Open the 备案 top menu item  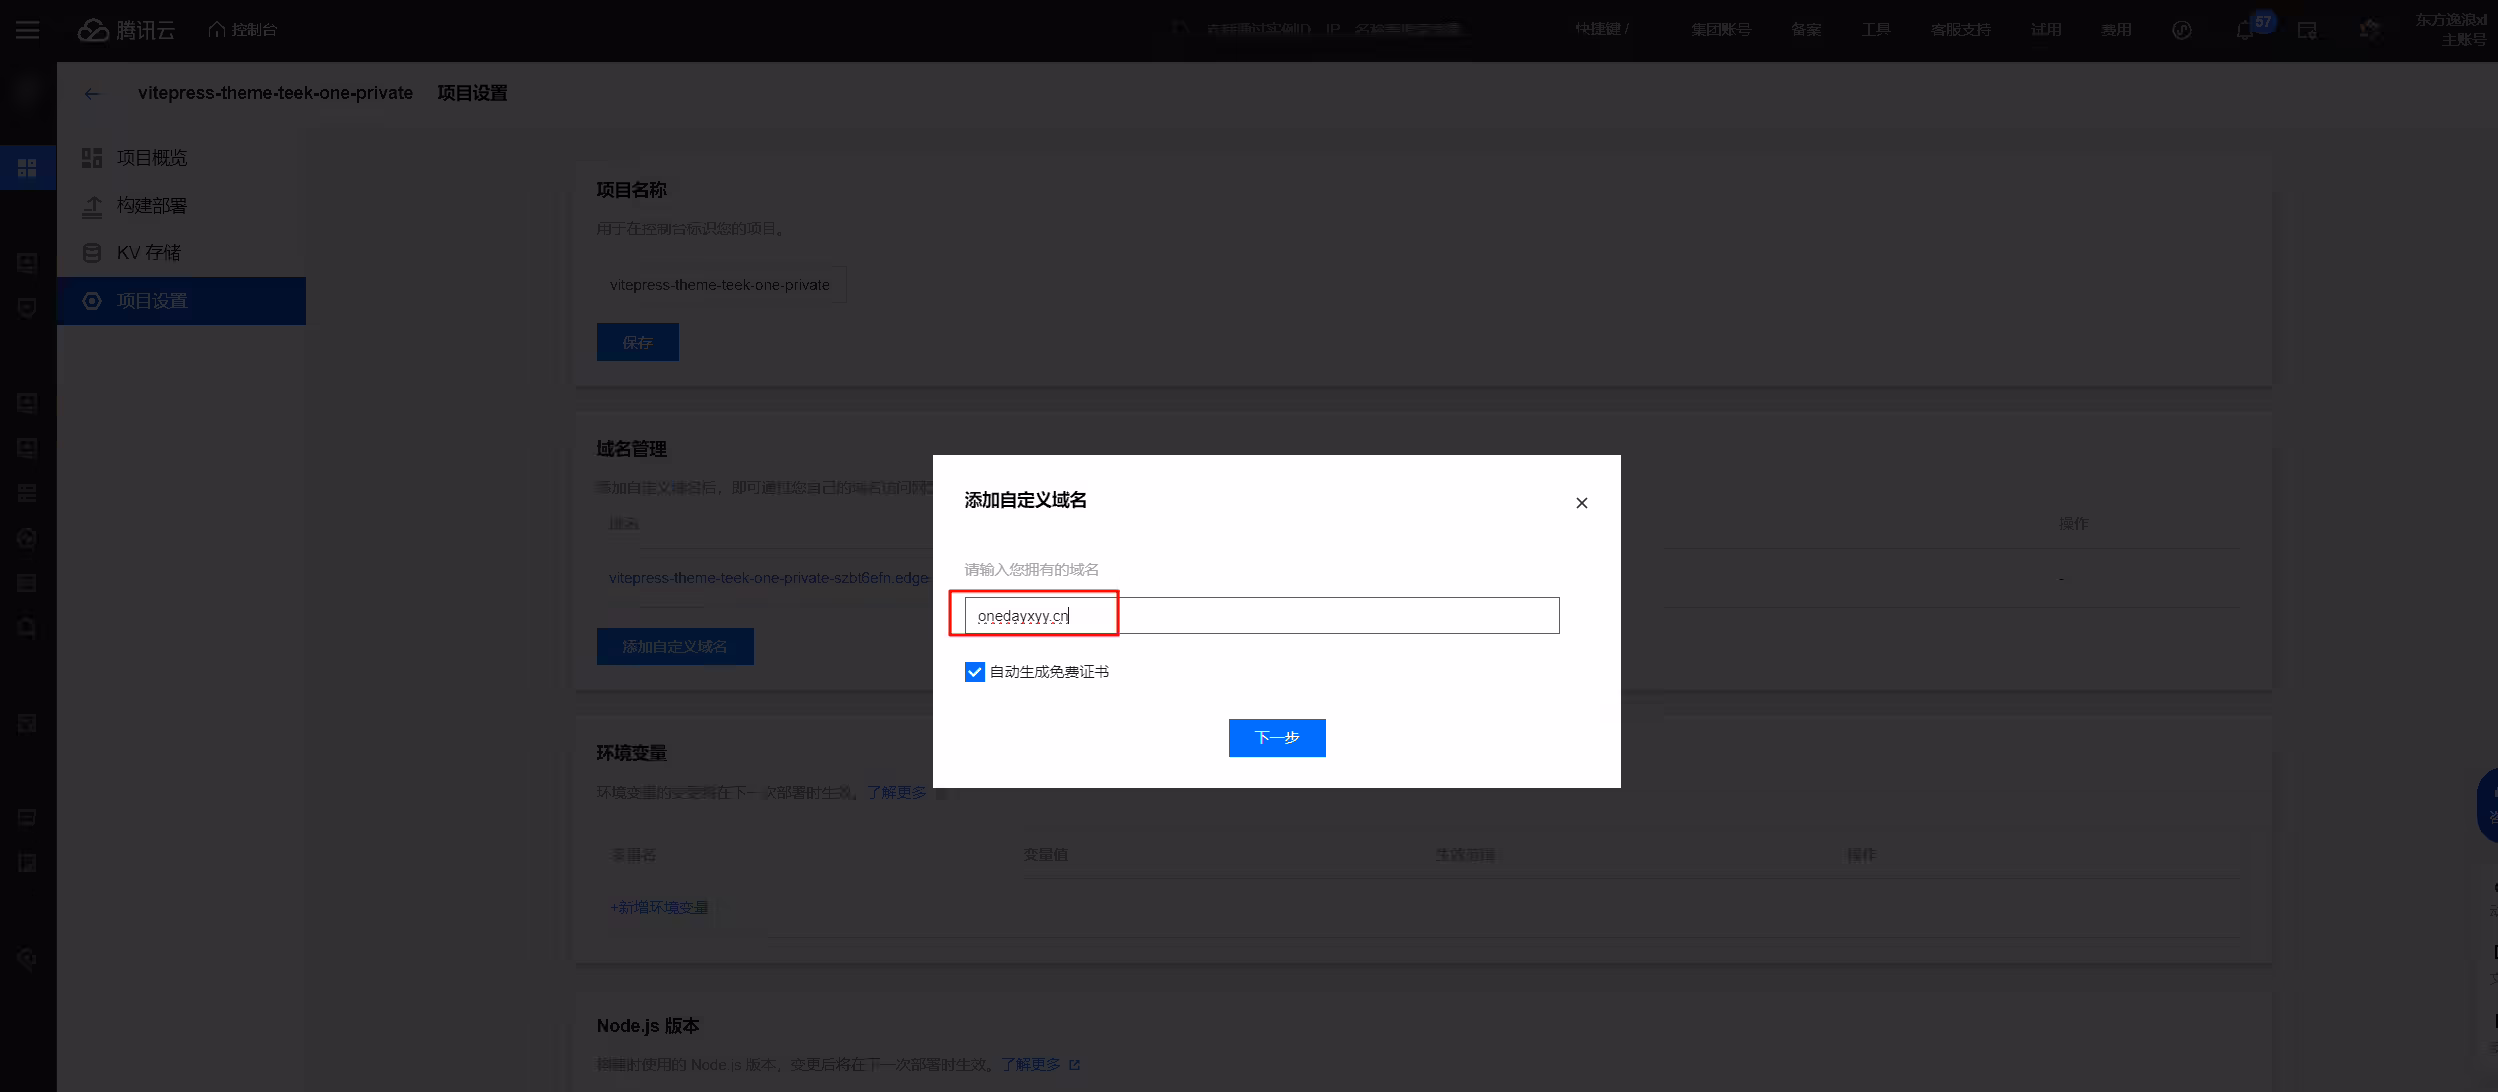pyautogui.click(x=1805, y=30)
